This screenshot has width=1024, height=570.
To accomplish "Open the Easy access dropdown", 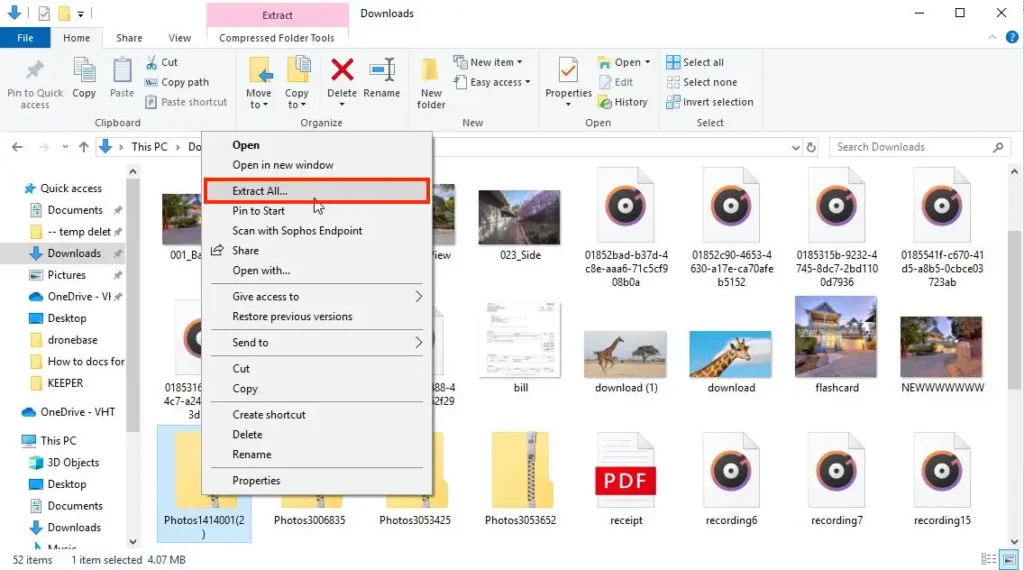I will pos(492,82).
